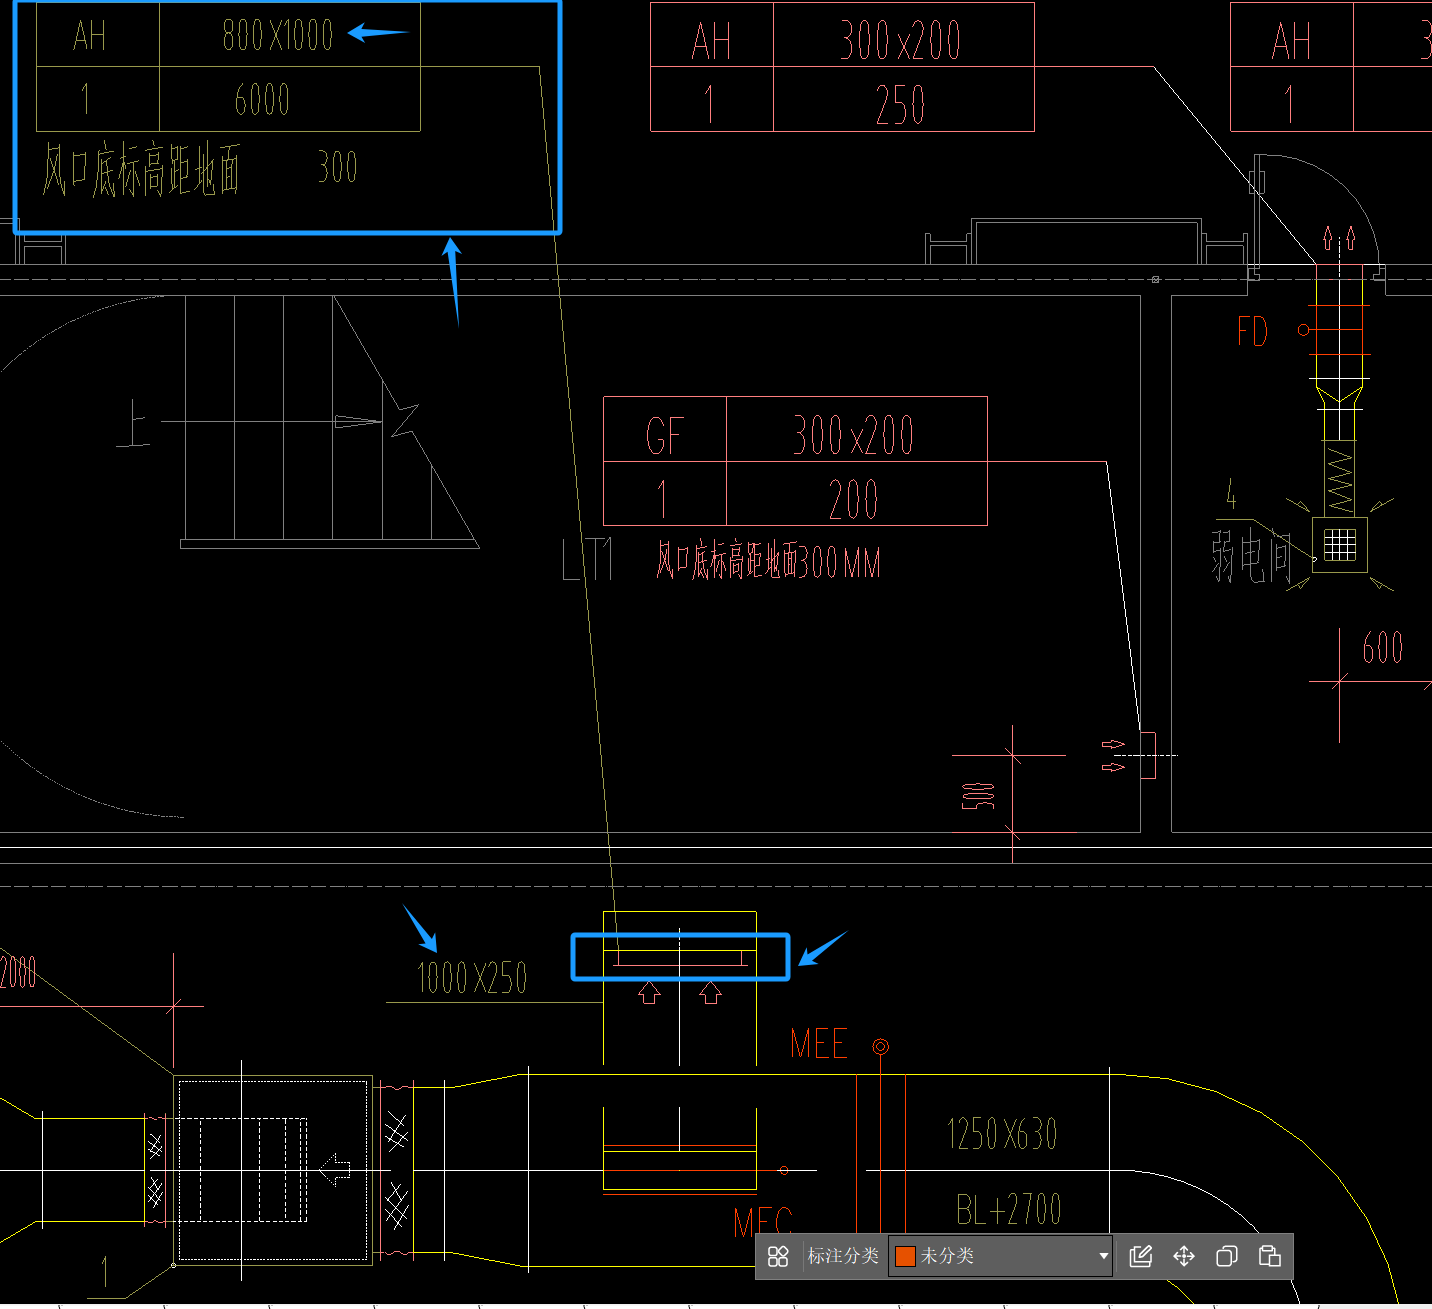The height and width of the screenshot is (1309, 1432).
Task: Select the 1250X630 duct size label
Action: [x=1002, y=1134]
